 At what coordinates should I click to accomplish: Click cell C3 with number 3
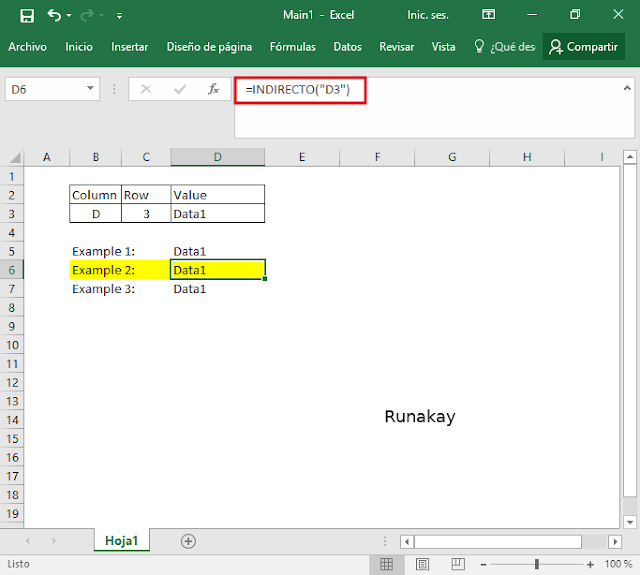[146, 214]
